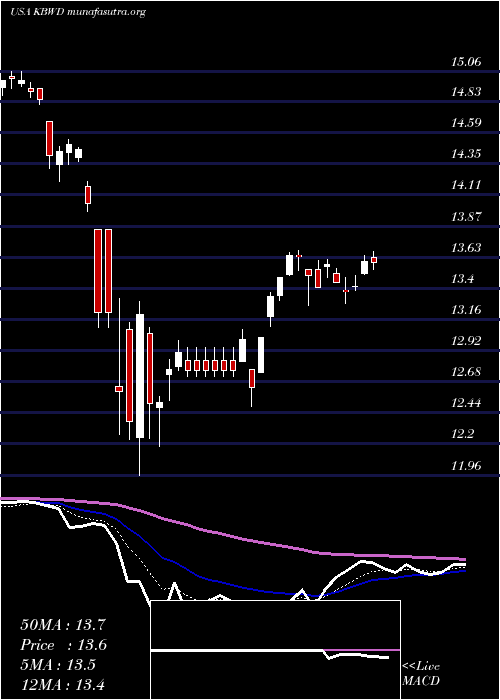The width and height of the screenshot is (500, 700).
Task: Click the <<Live MACD label
Action: point(421,674)
